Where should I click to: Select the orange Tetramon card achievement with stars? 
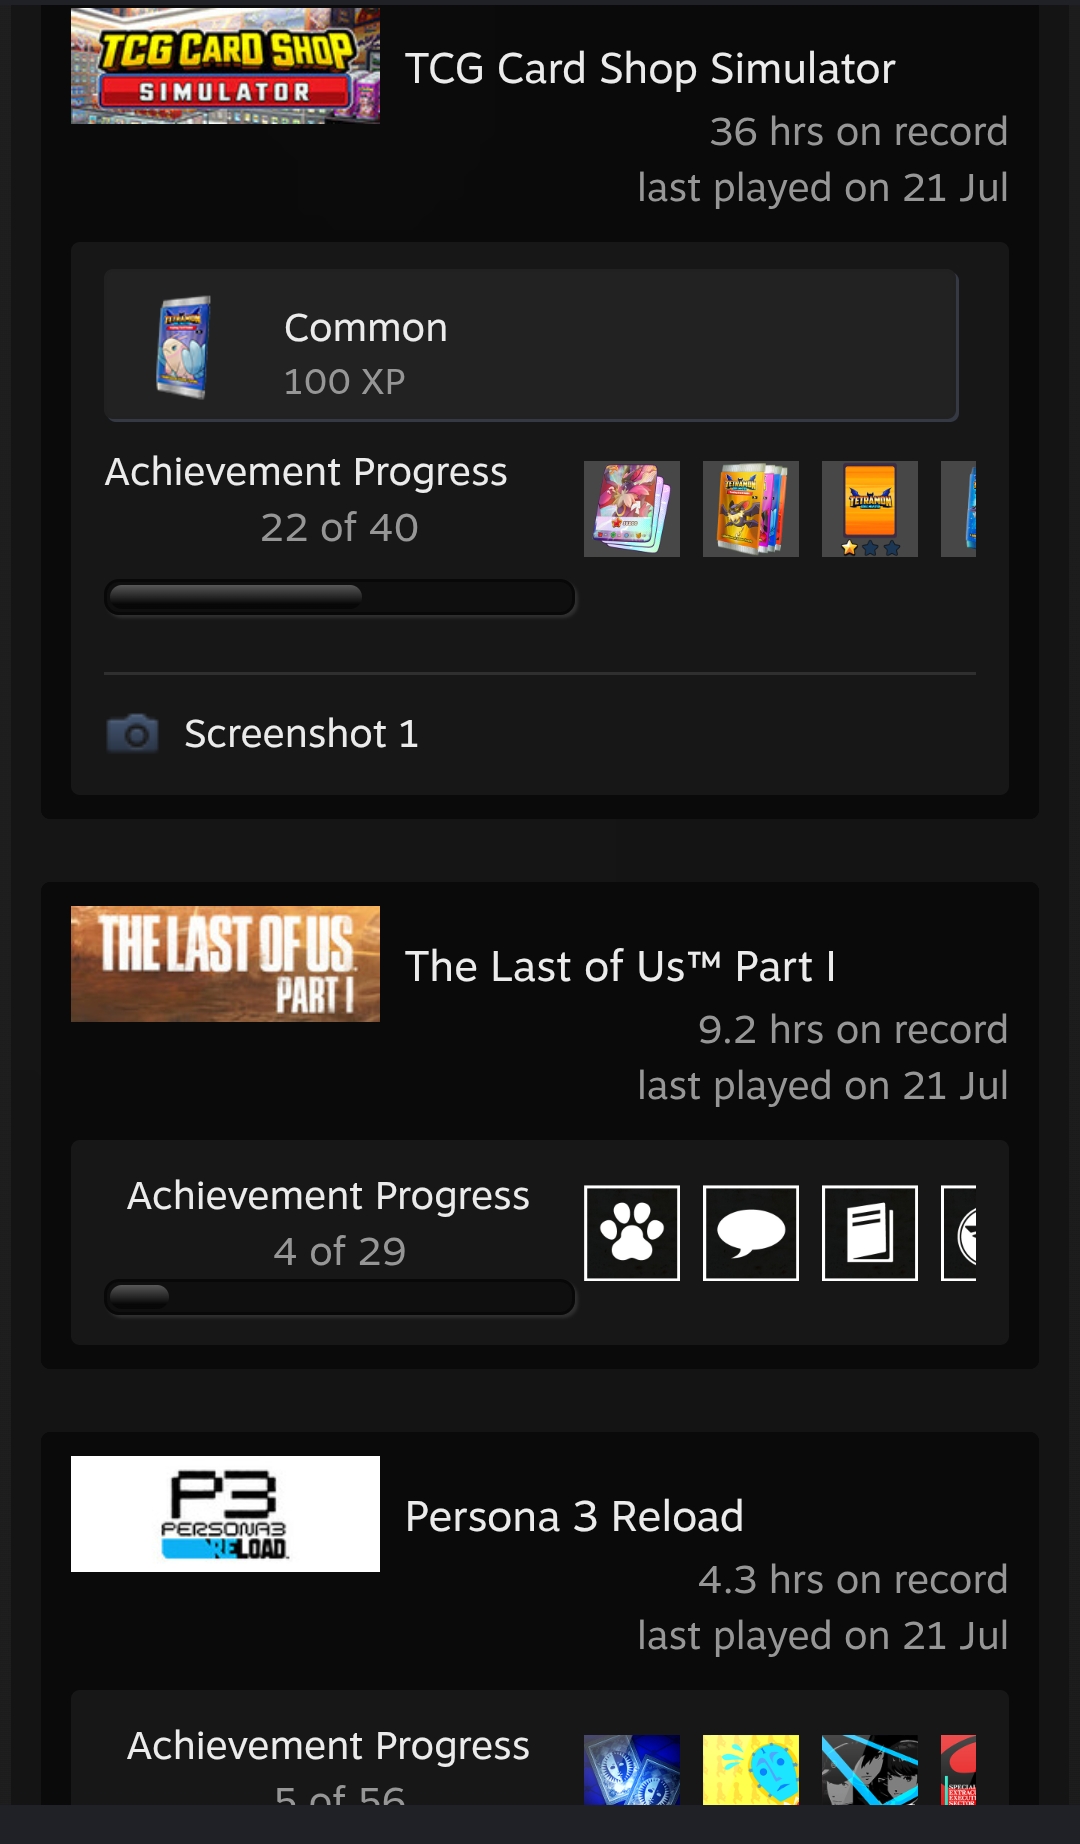(870, 509)
